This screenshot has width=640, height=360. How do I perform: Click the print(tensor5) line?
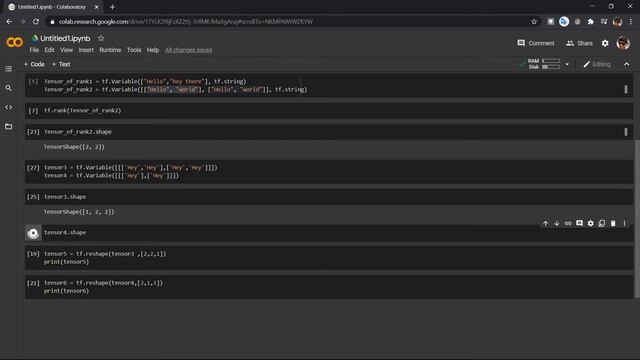point(66,262)
